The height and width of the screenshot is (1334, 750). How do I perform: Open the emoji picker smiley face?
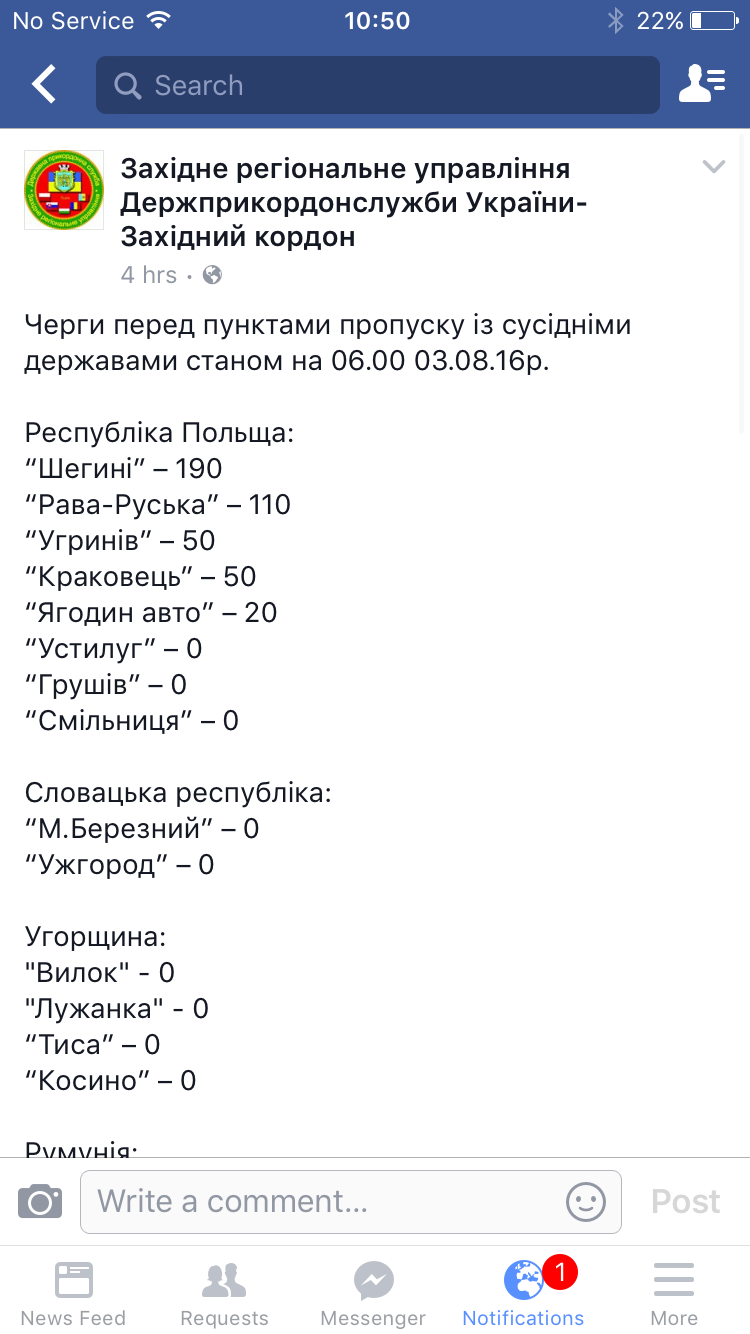[x=586, y=1201]
